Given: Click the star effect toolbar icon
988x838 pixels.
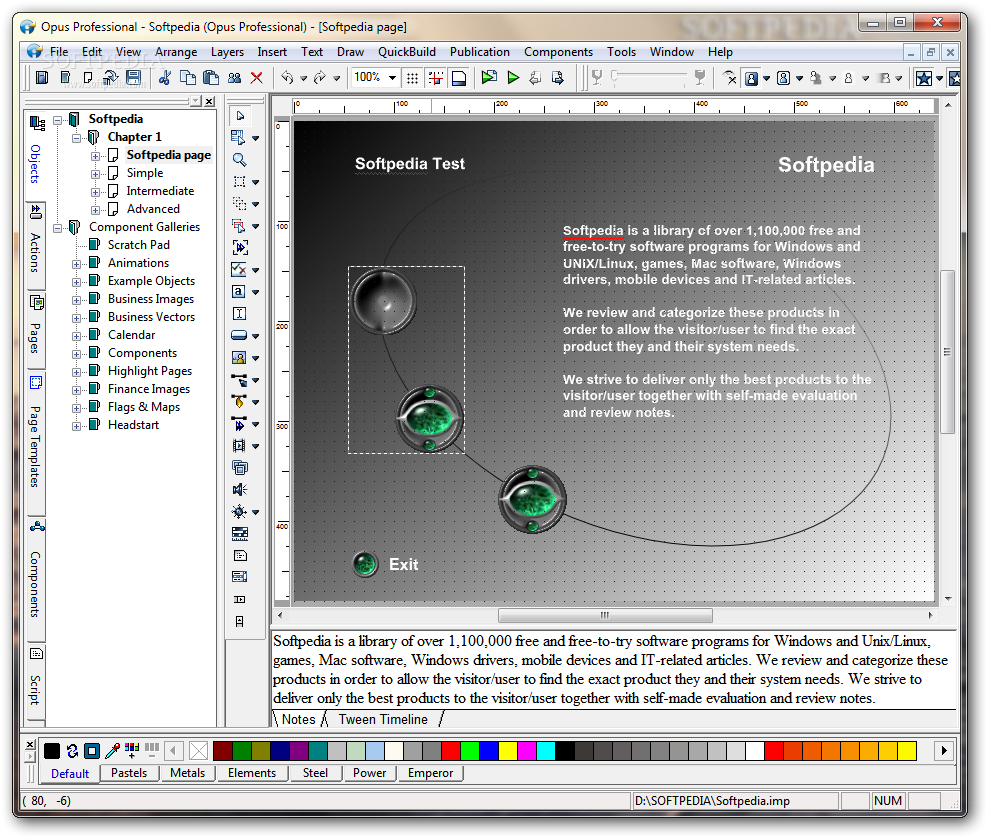Looking at the screenshot, I should click(924, 78).
